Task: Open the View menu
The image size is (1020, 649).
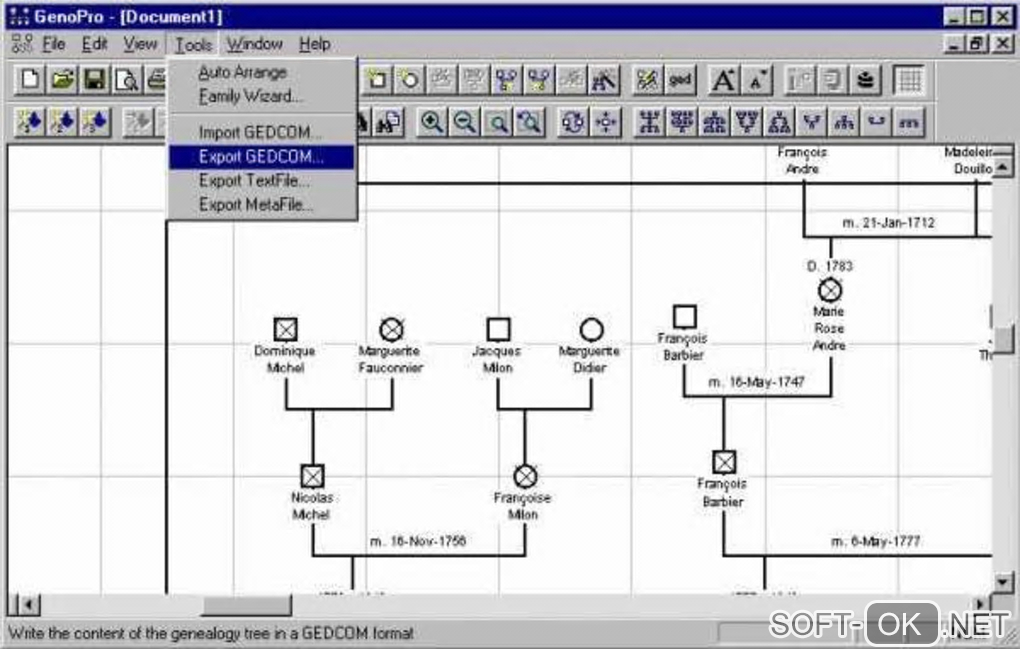Action: pos(140,44)
